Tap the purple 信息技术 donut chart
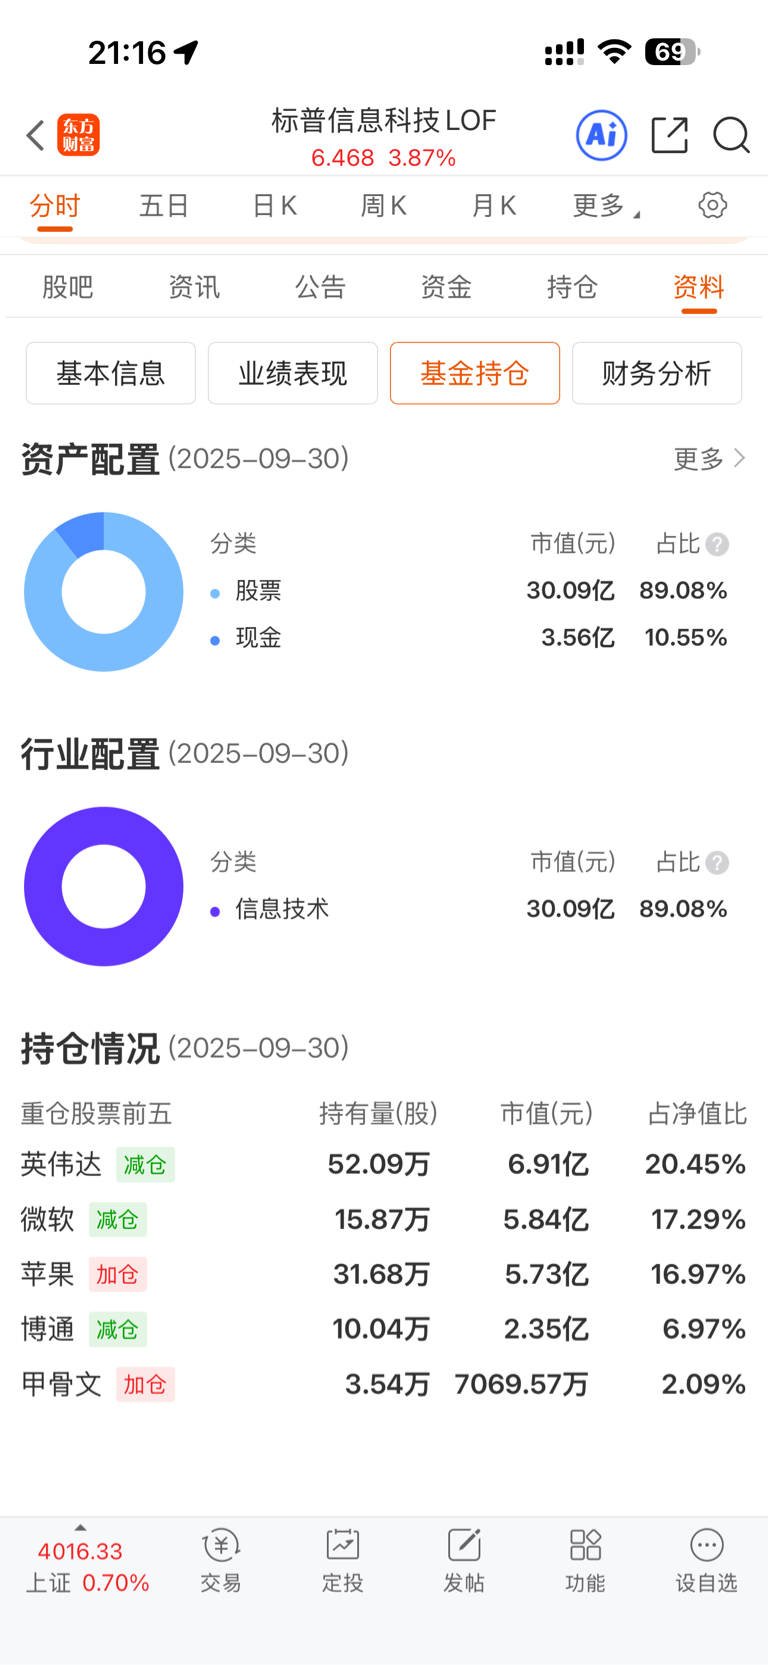Image resolution: width=768 pixels, height=1665 pixels. pos(104,886)
